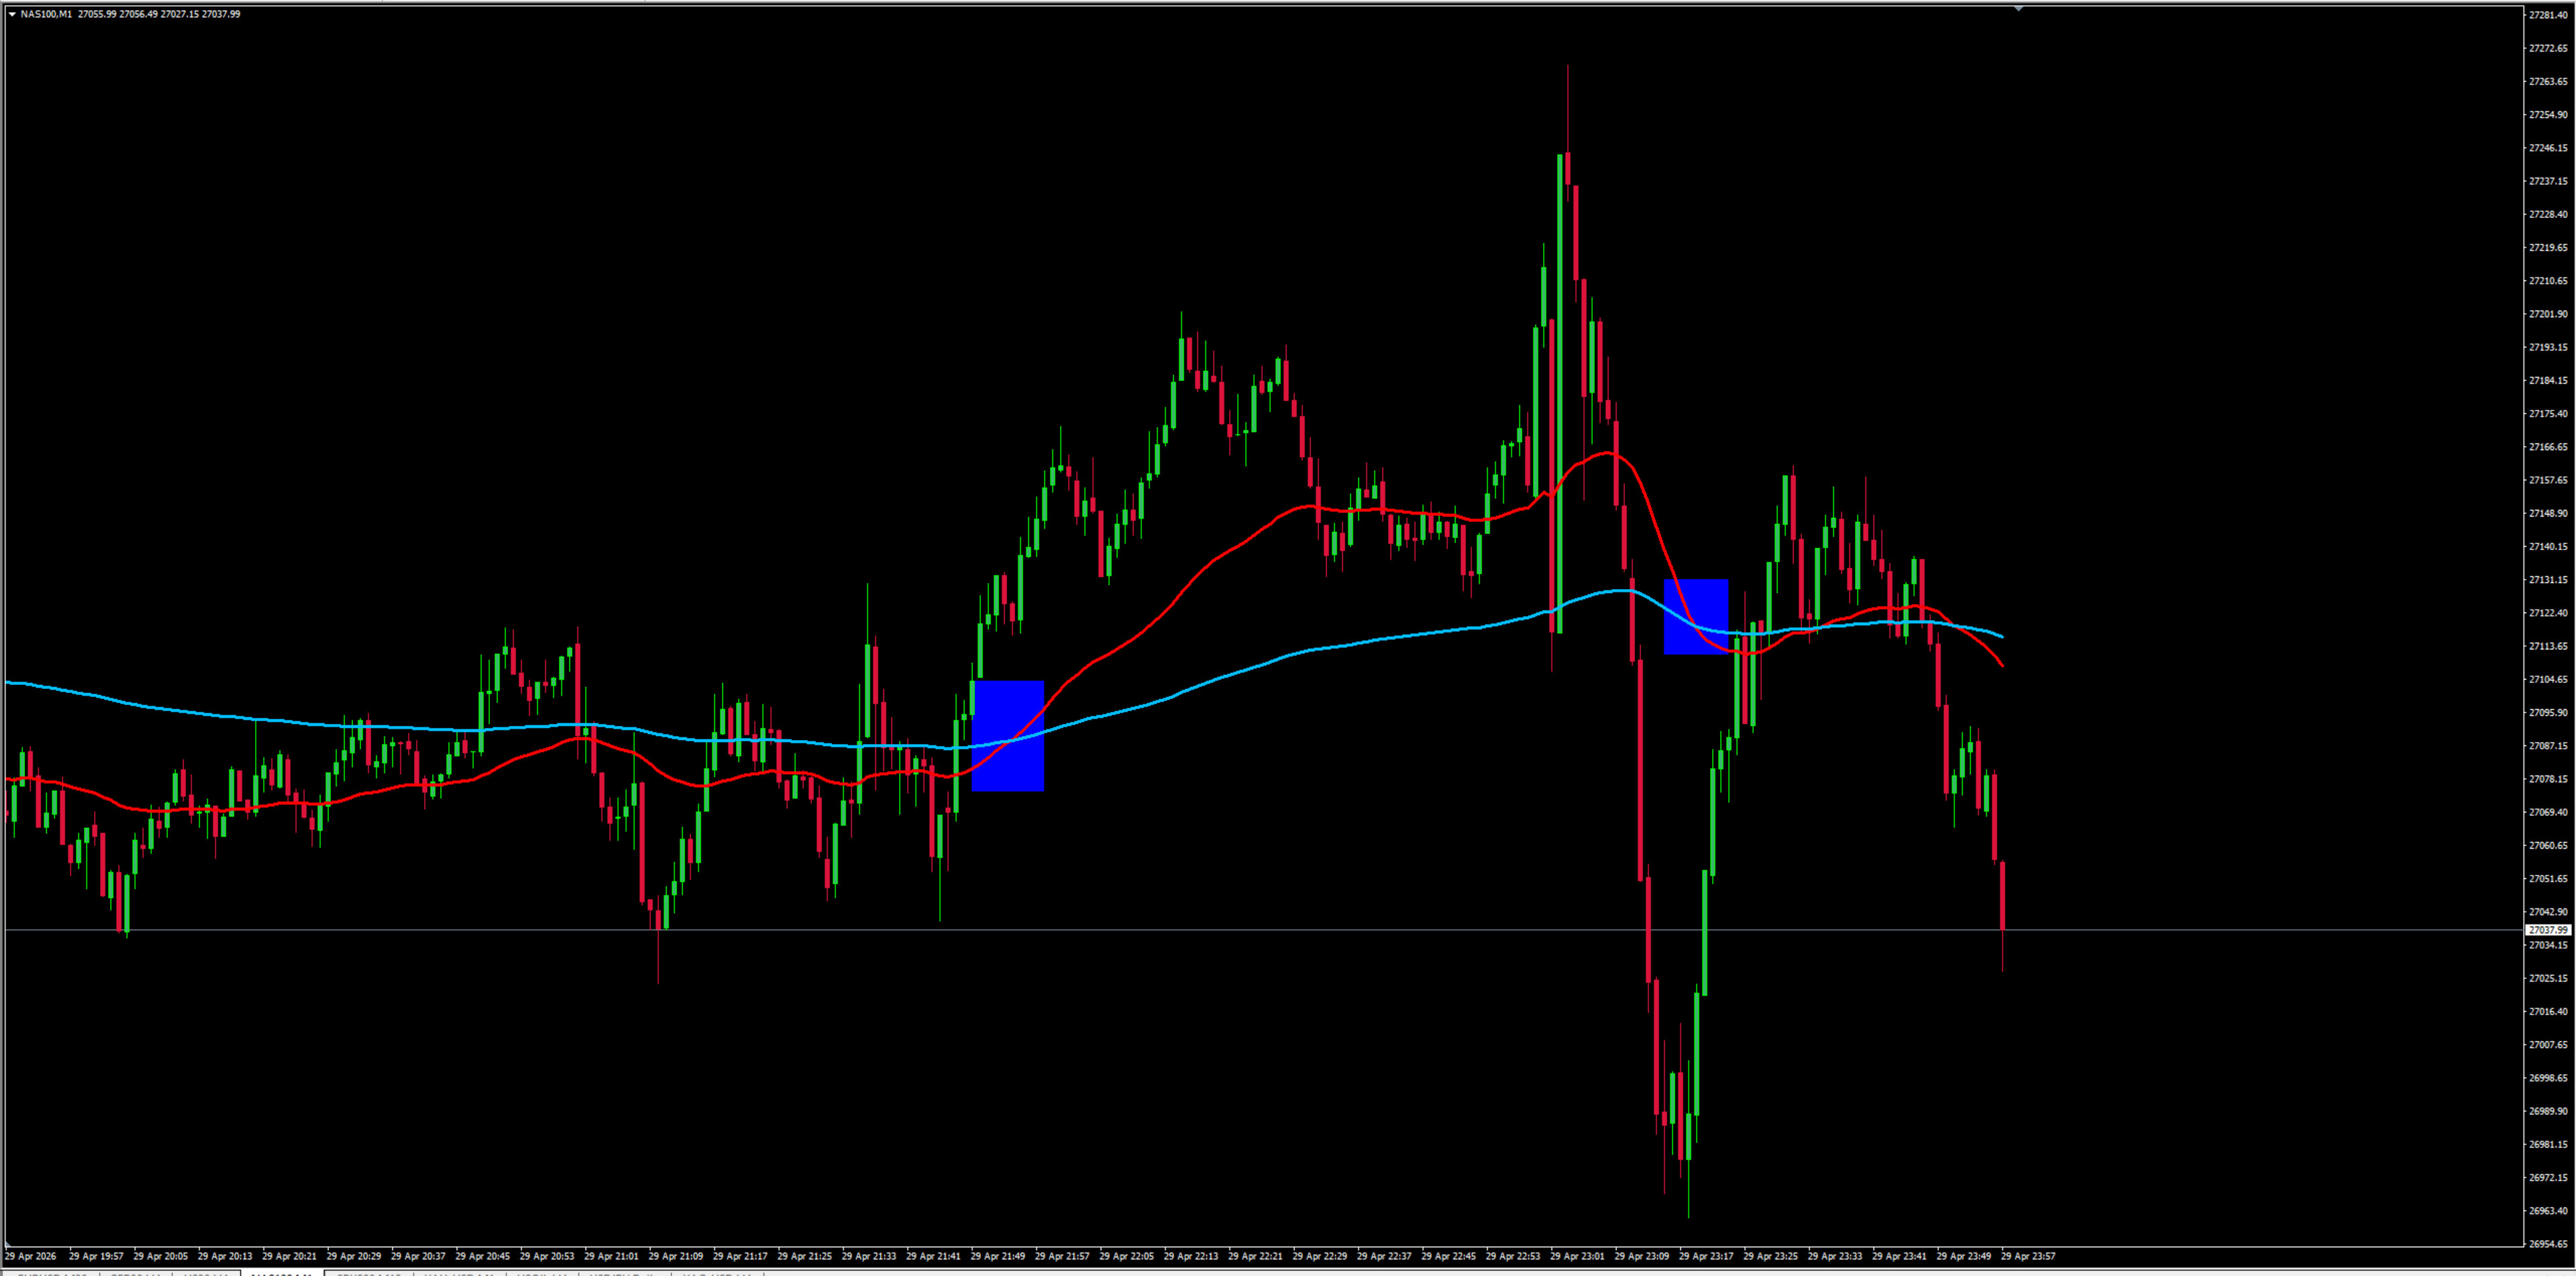This screenshot has width=2576, height=1276.
Task: Select the active NAS100 M1 chart tab
Action: pyautogui.click(x=281, y=1274)
